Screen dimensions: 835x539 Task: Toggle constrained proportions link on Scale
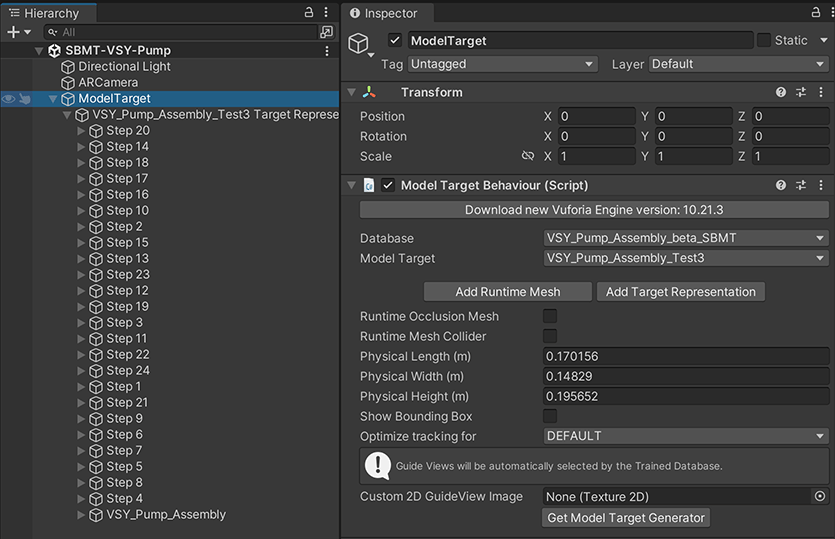[x=527, y=156]
